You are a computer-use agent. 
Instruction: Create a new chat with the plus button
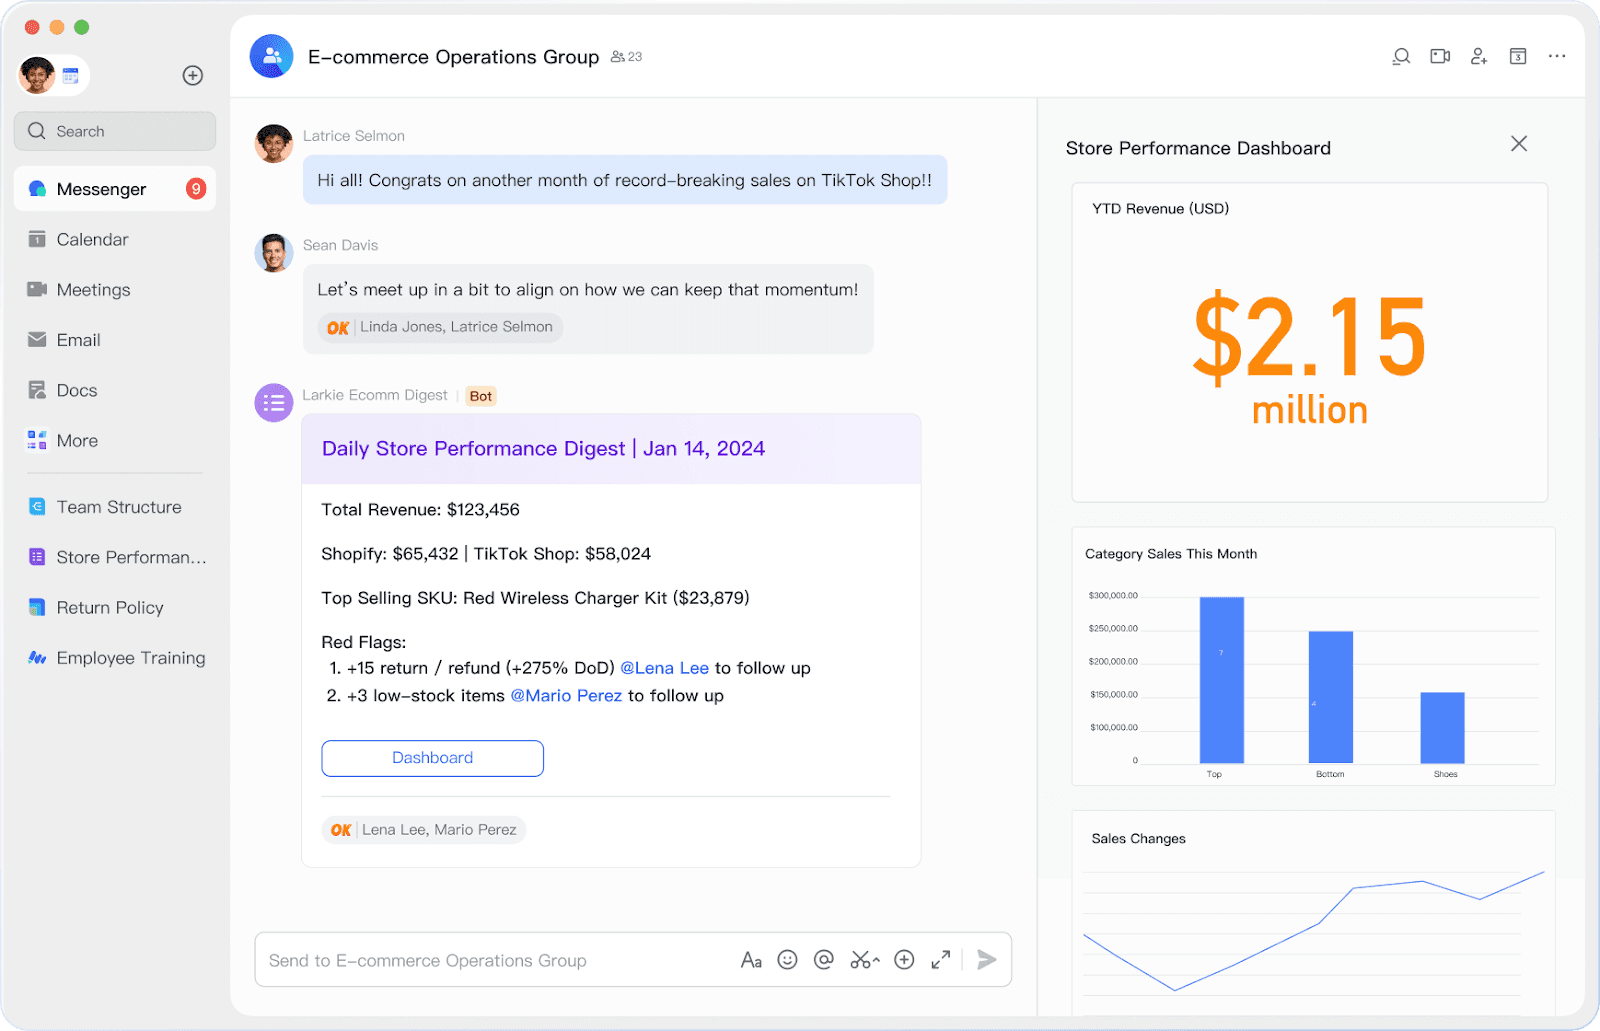pyautogui.click(x=192, y=75)
